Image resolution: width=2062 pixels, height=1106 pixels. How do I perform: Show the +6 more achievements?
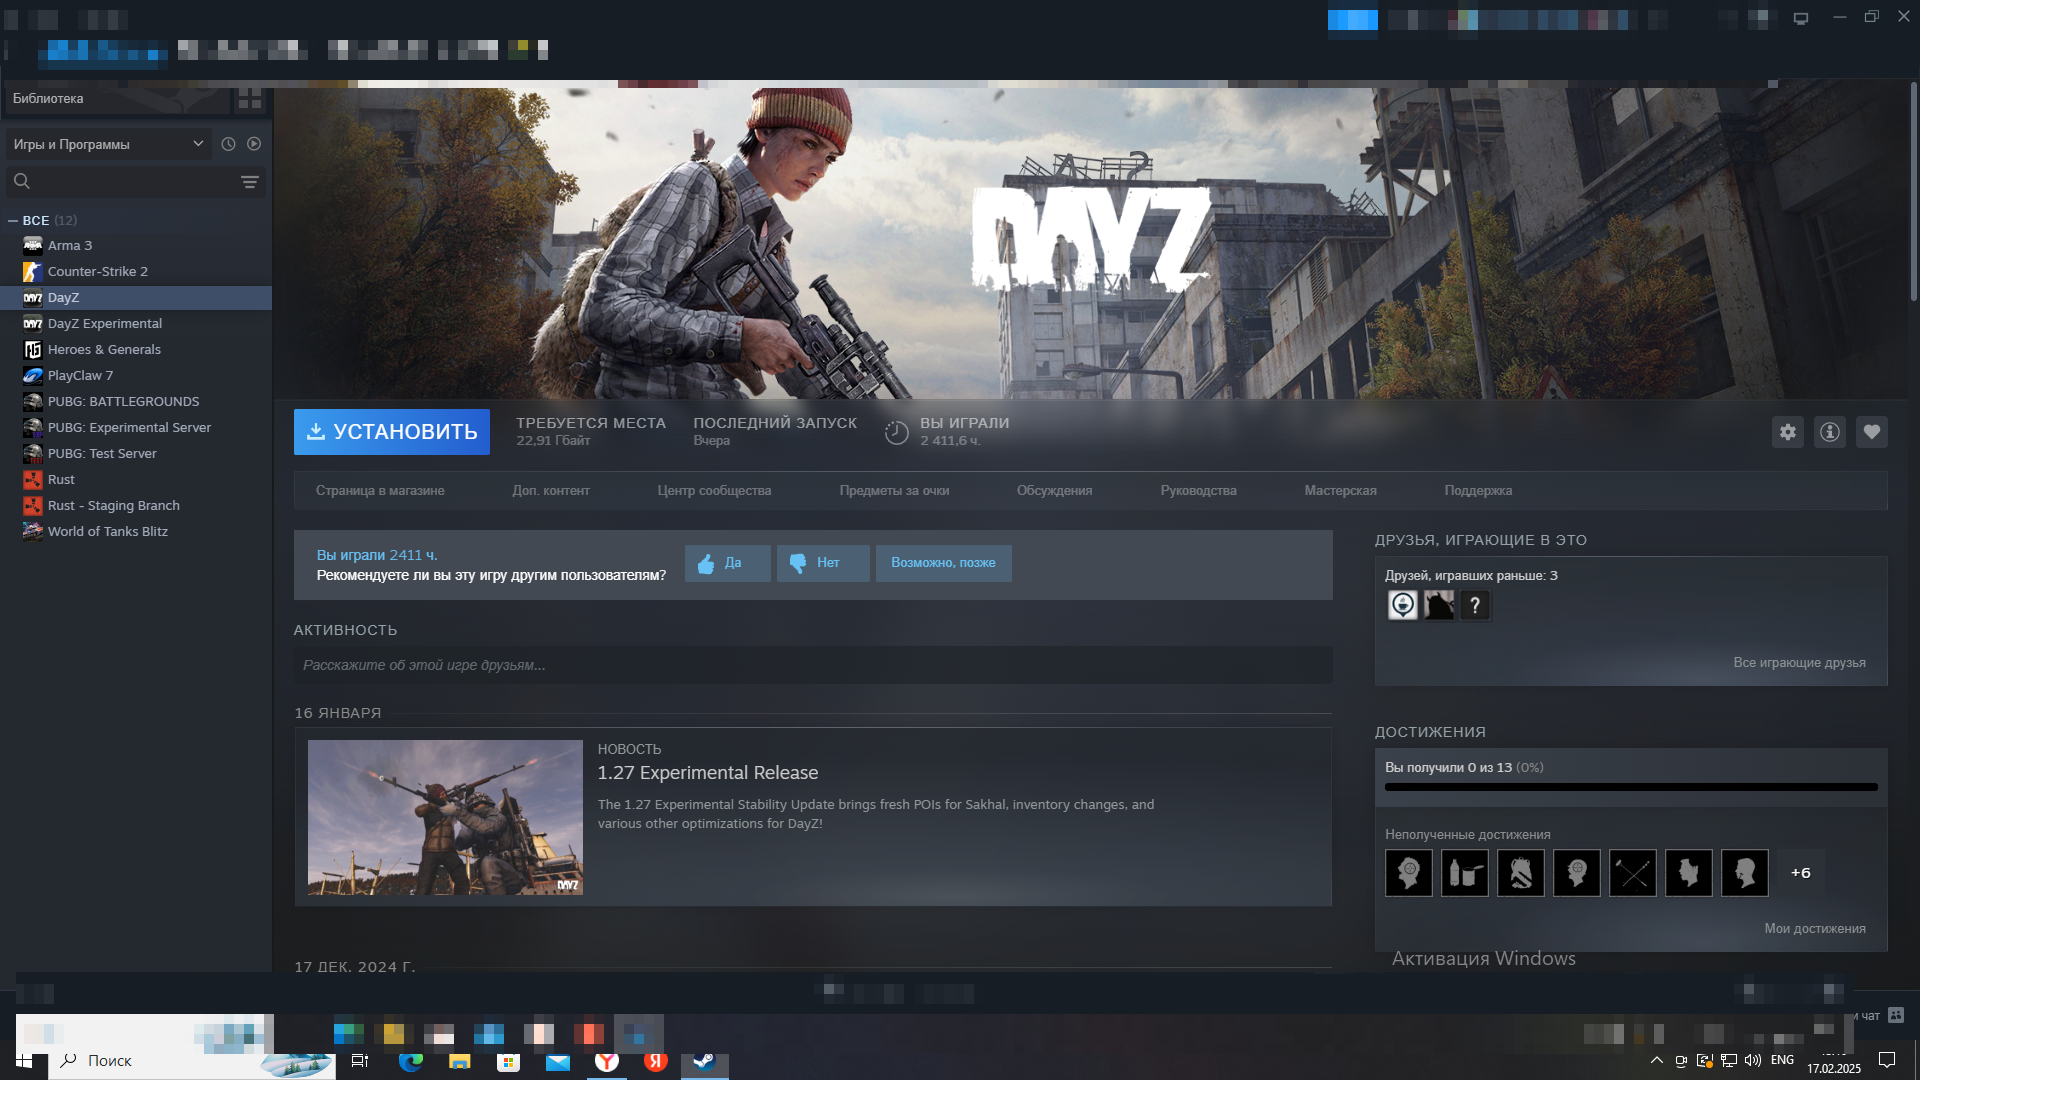pos(1801,873)
